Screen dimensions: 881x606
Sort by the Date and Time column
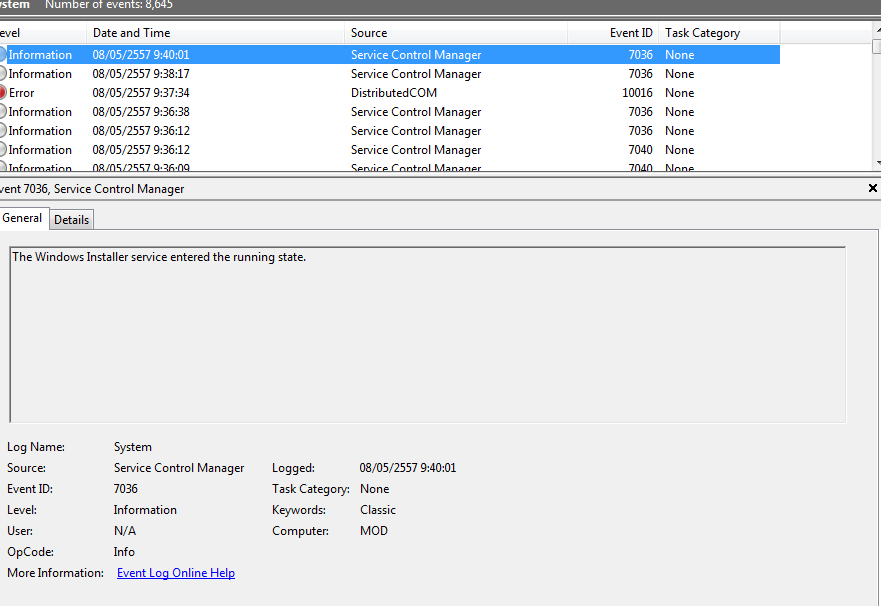pos(215,33)
